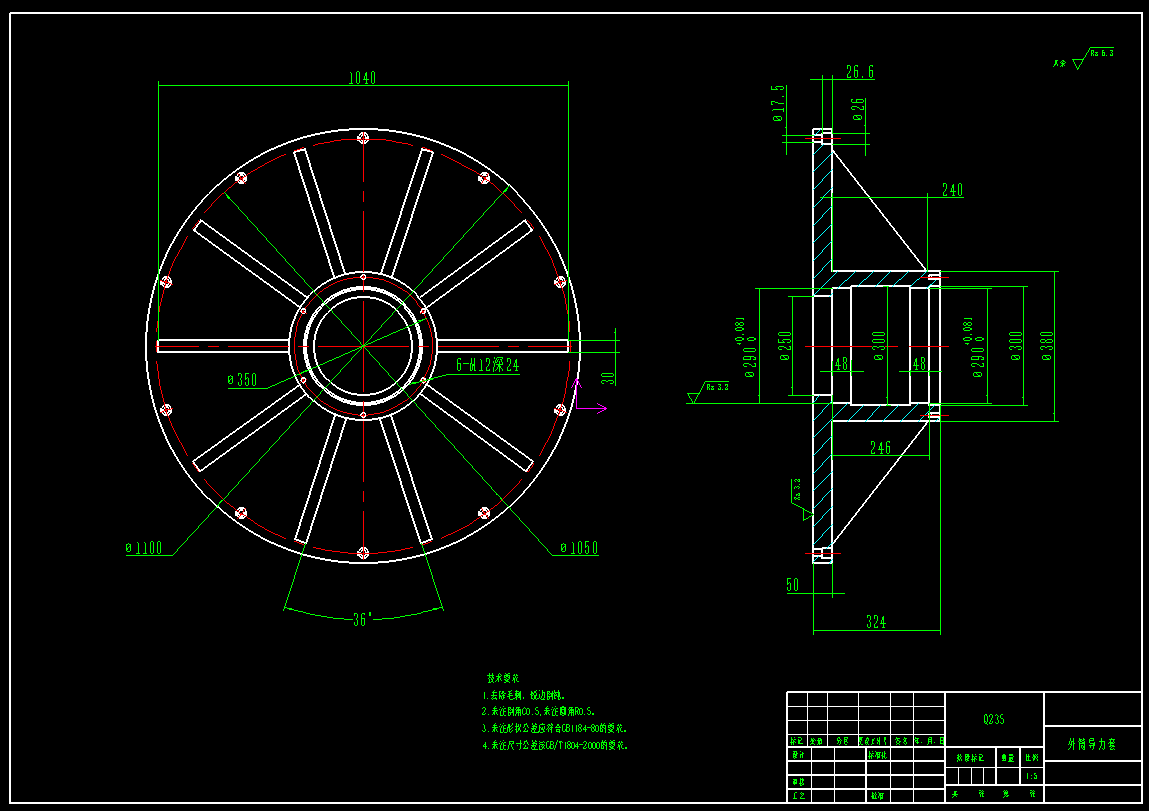Screen dimensions: 1149x811
Task: Click the ø1100 outer diameter label
Action: click(144, 547)
